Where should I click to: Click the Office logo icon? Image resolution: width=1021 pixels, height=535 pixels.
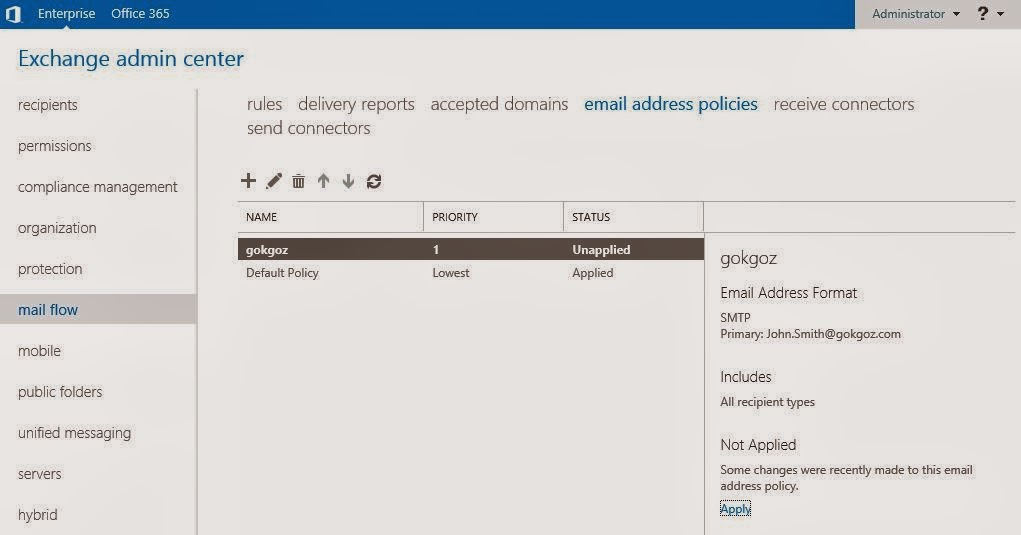pos(13,14)
